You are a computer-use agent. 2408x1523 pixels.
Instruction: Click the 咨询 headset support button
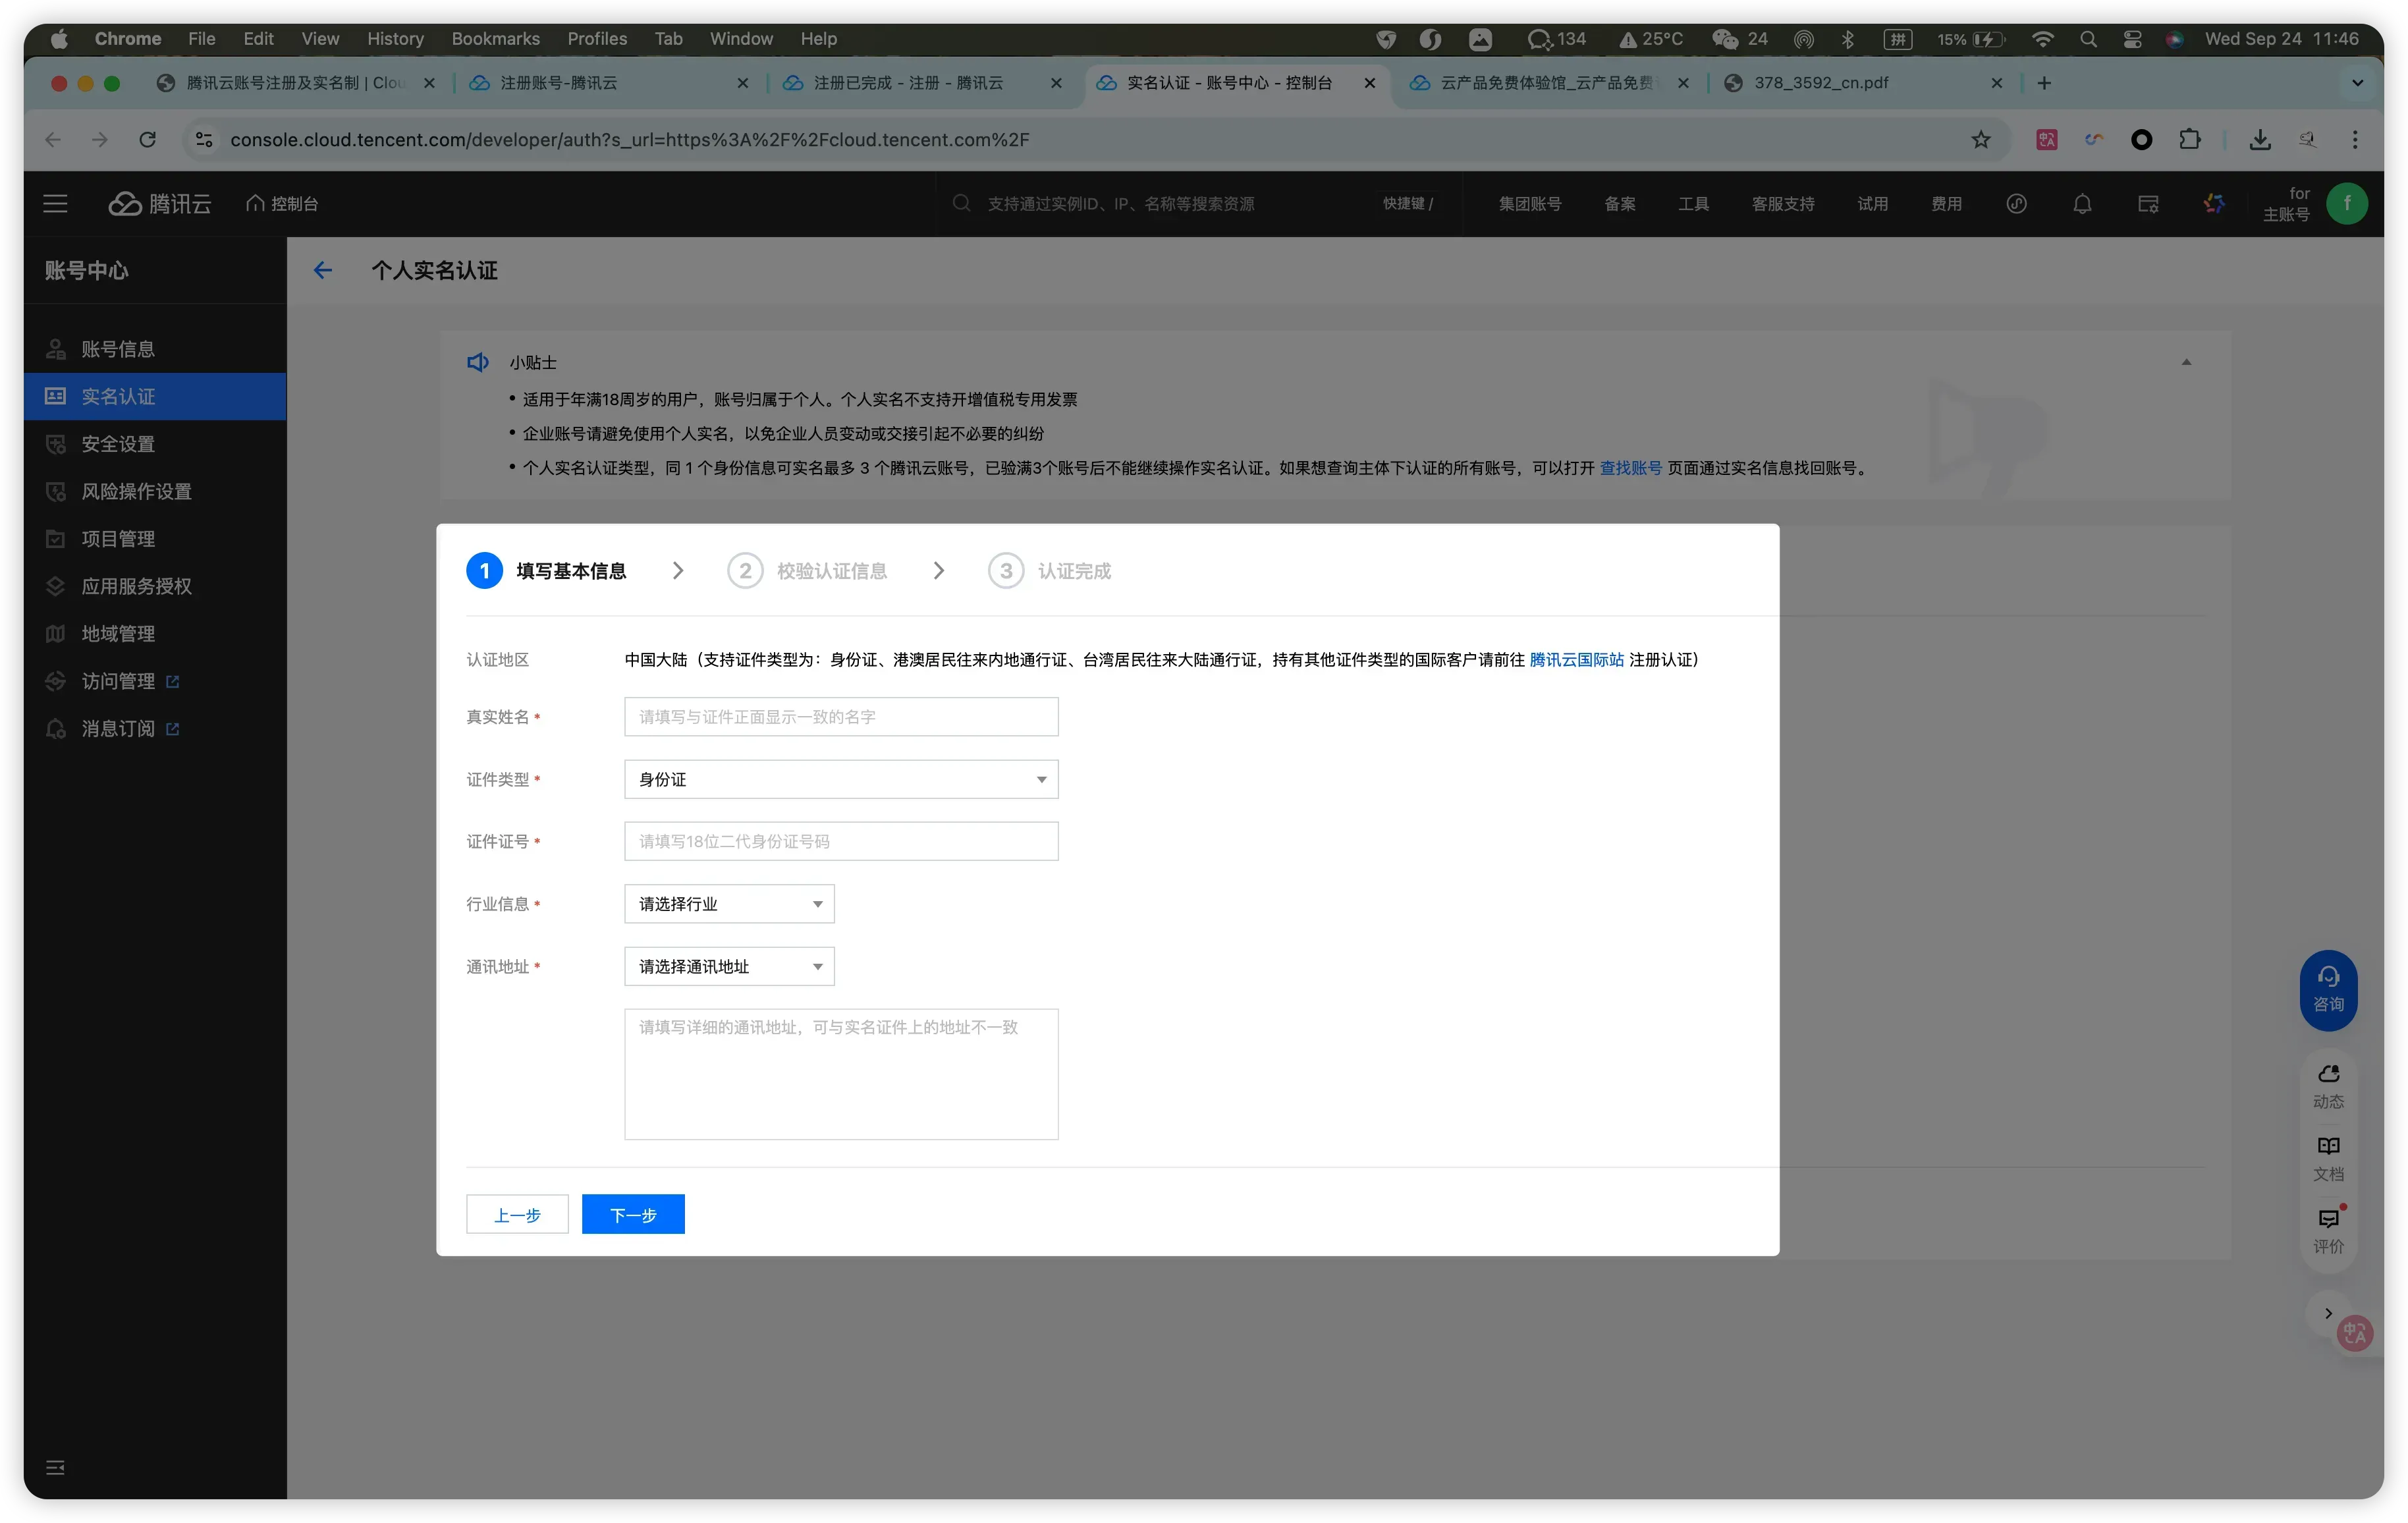tap(2328, 989)
